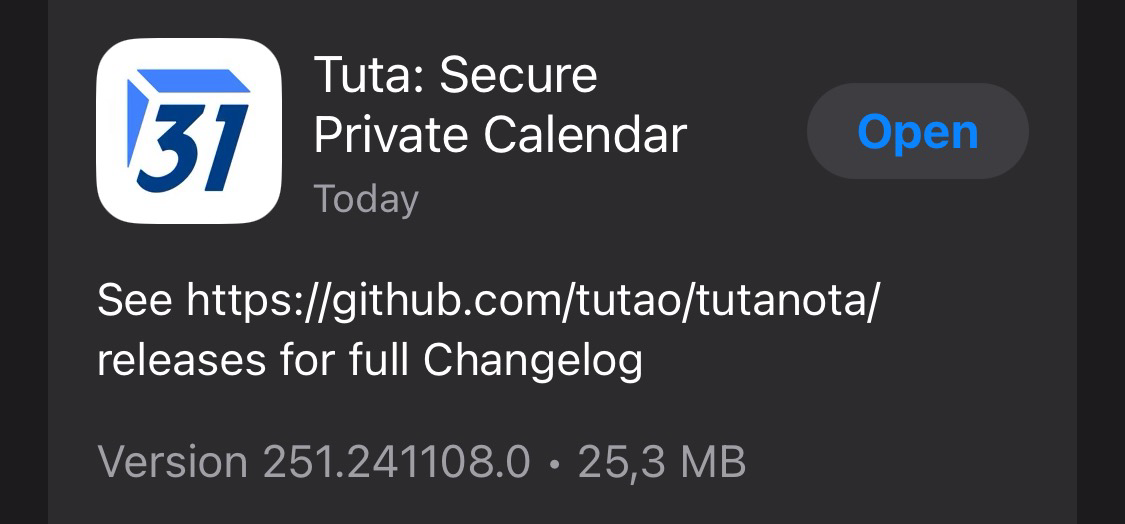Click the word "Changelog" in the release notes
This screenshot has height=524, width=1125.
click(x=532, y=361)
